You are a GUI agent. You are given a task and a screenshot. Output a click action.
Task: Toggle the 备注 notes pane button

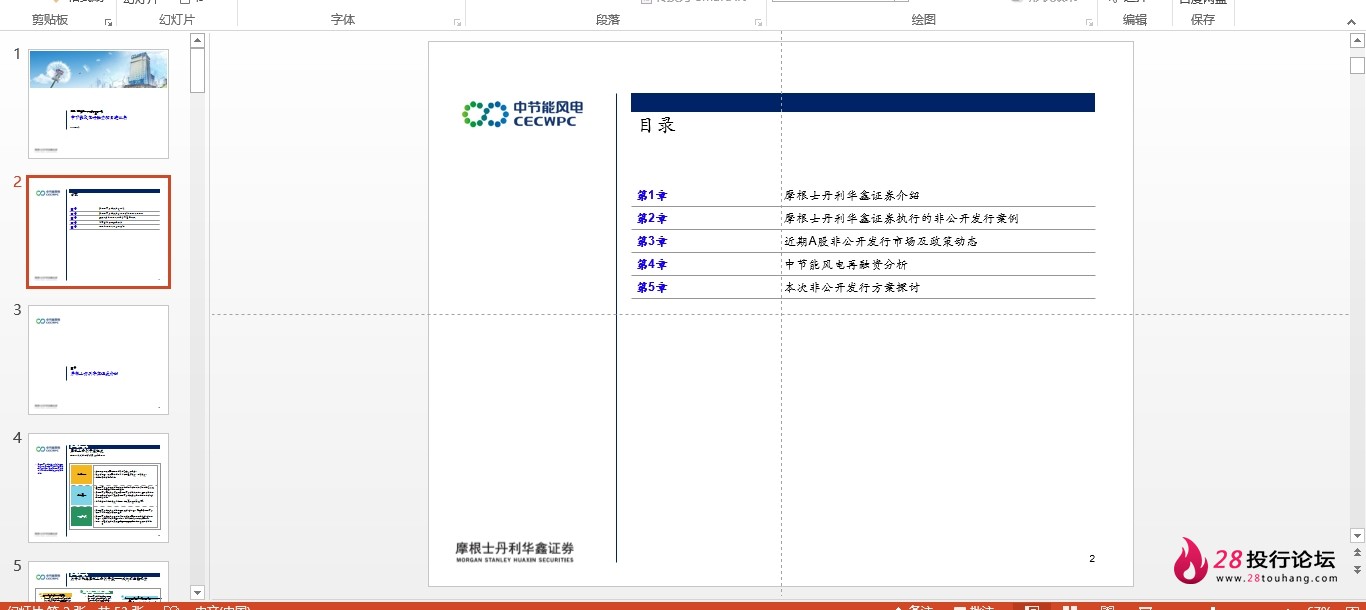tap(913, 608)
